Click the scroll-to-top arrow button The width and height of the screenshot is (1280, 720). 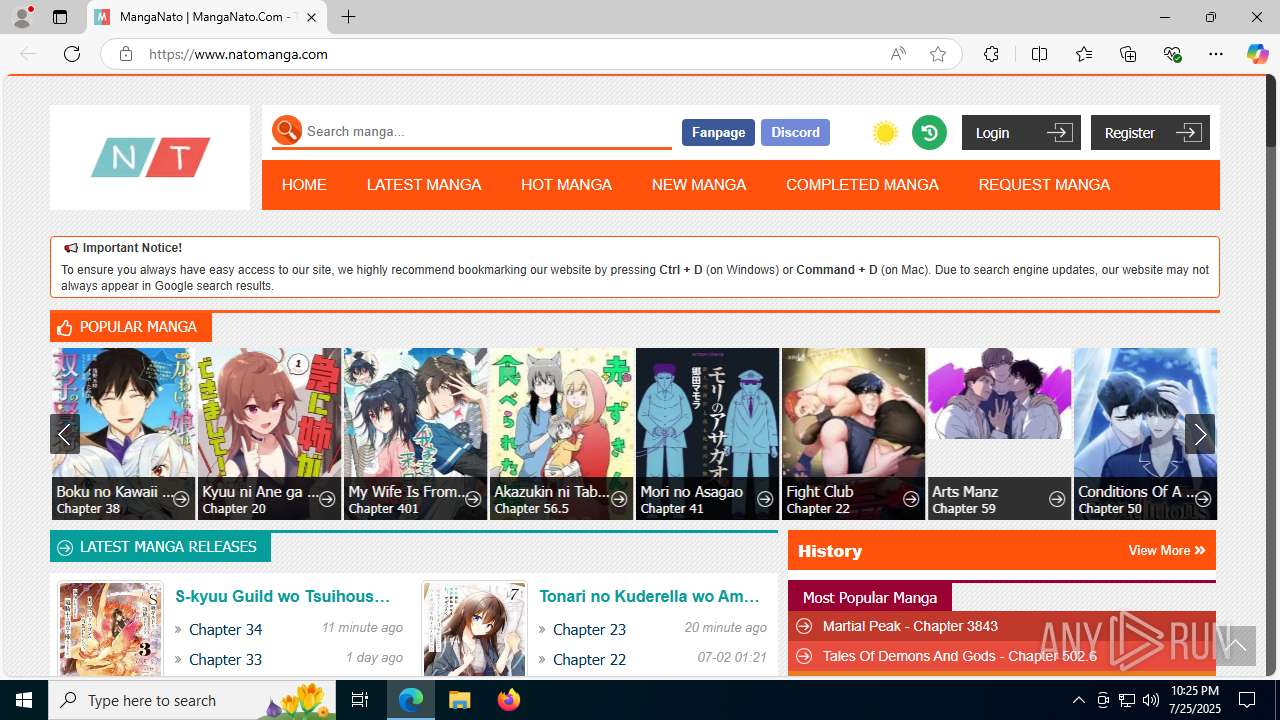(x=1236, y=646)
